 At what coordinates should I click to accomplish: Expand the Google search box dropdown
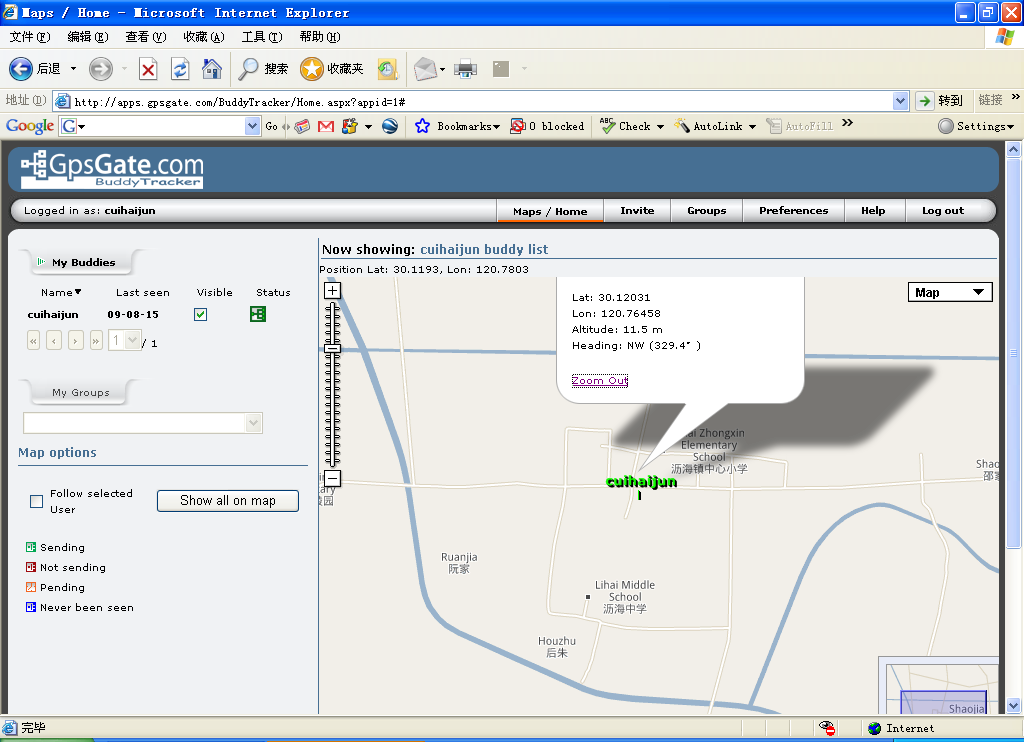(253, 126)
